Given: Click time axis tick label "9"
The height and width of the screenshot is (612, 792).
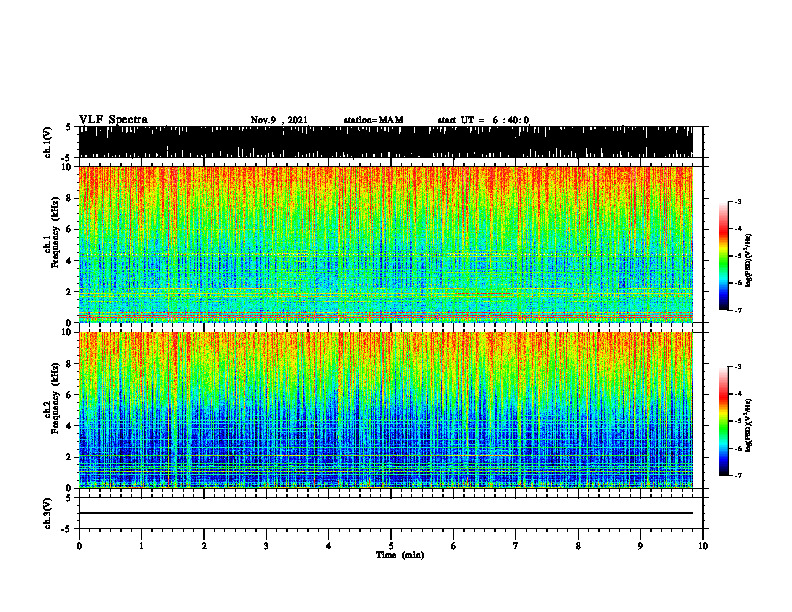Looking at the screenshot, I should coord(640,546).
